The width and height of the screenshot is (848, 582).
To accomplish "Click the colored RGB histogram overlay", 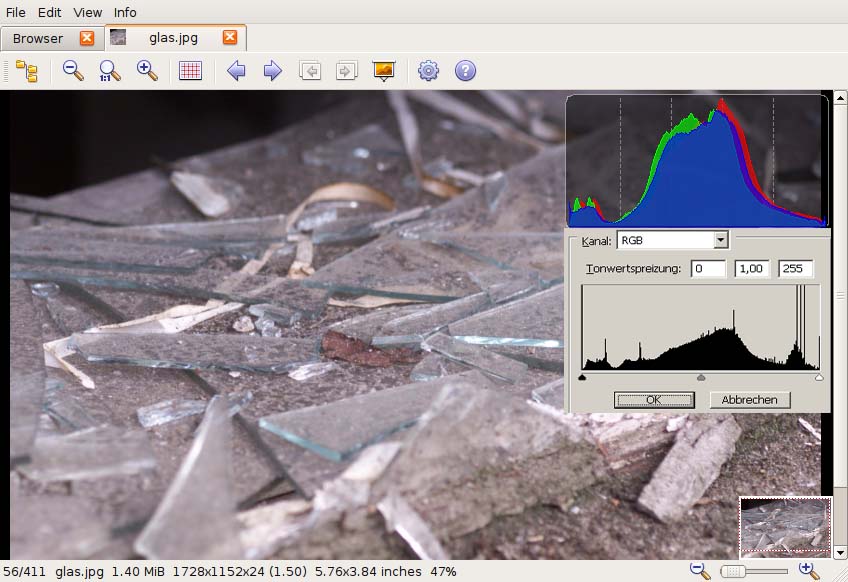I will (x=697, y=161).
